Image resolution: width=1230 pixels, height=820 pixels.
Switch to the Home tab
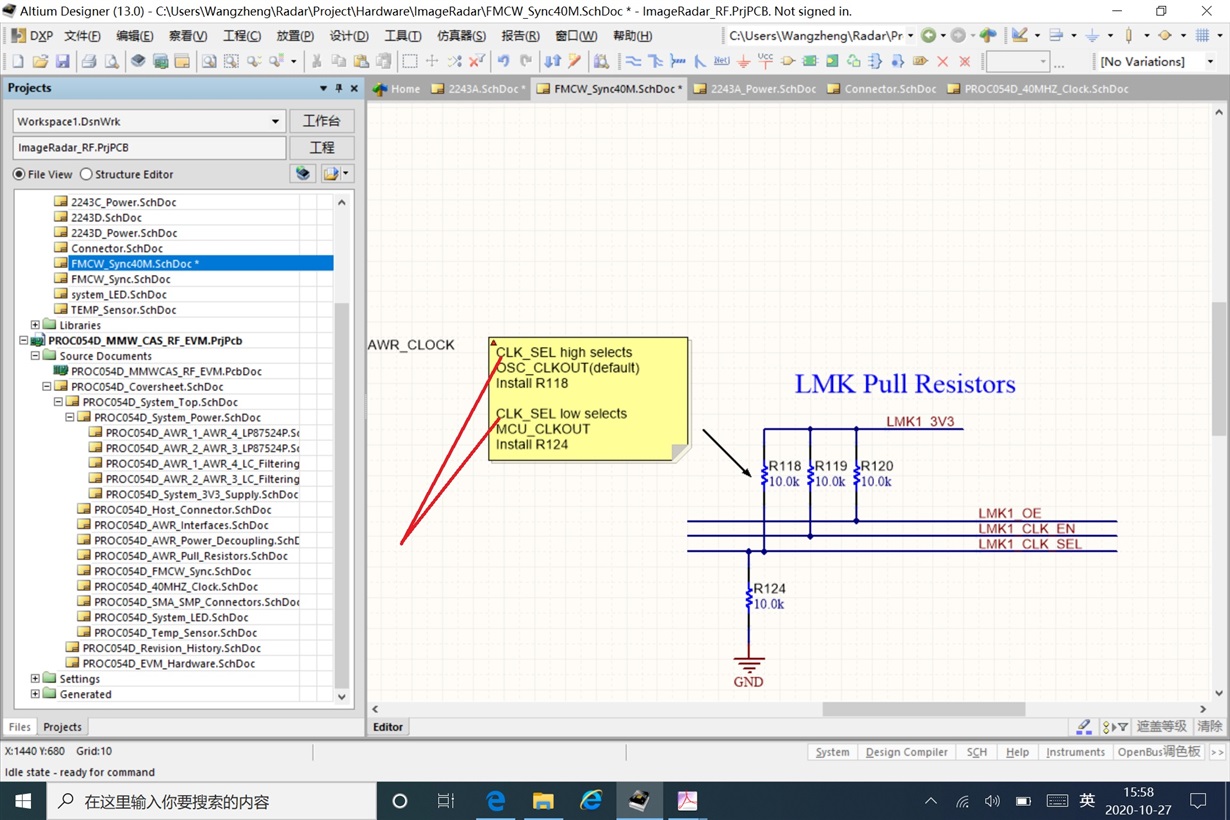pos(396,89)
